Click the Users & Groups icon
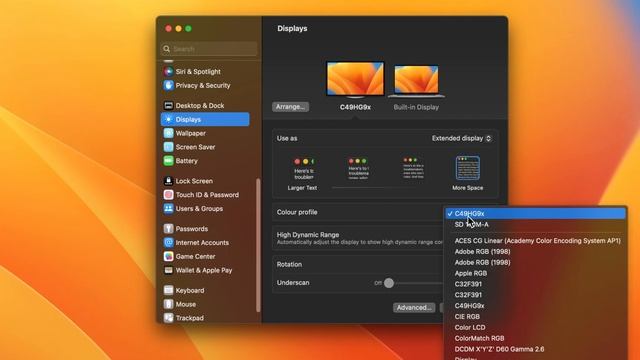The height and width of the screenshot is (360, 640). [168, 209]
